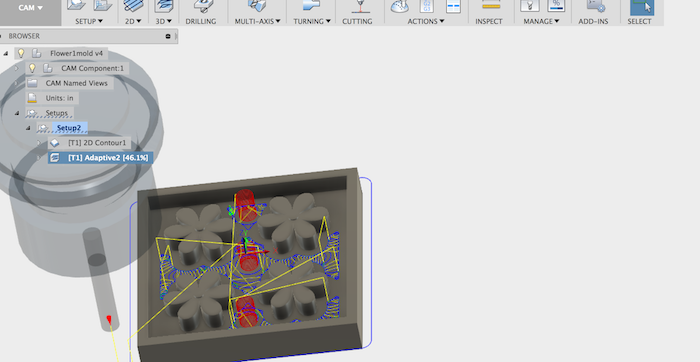Open the TURNING dropdown menu
700x362 pixels.
312,21
